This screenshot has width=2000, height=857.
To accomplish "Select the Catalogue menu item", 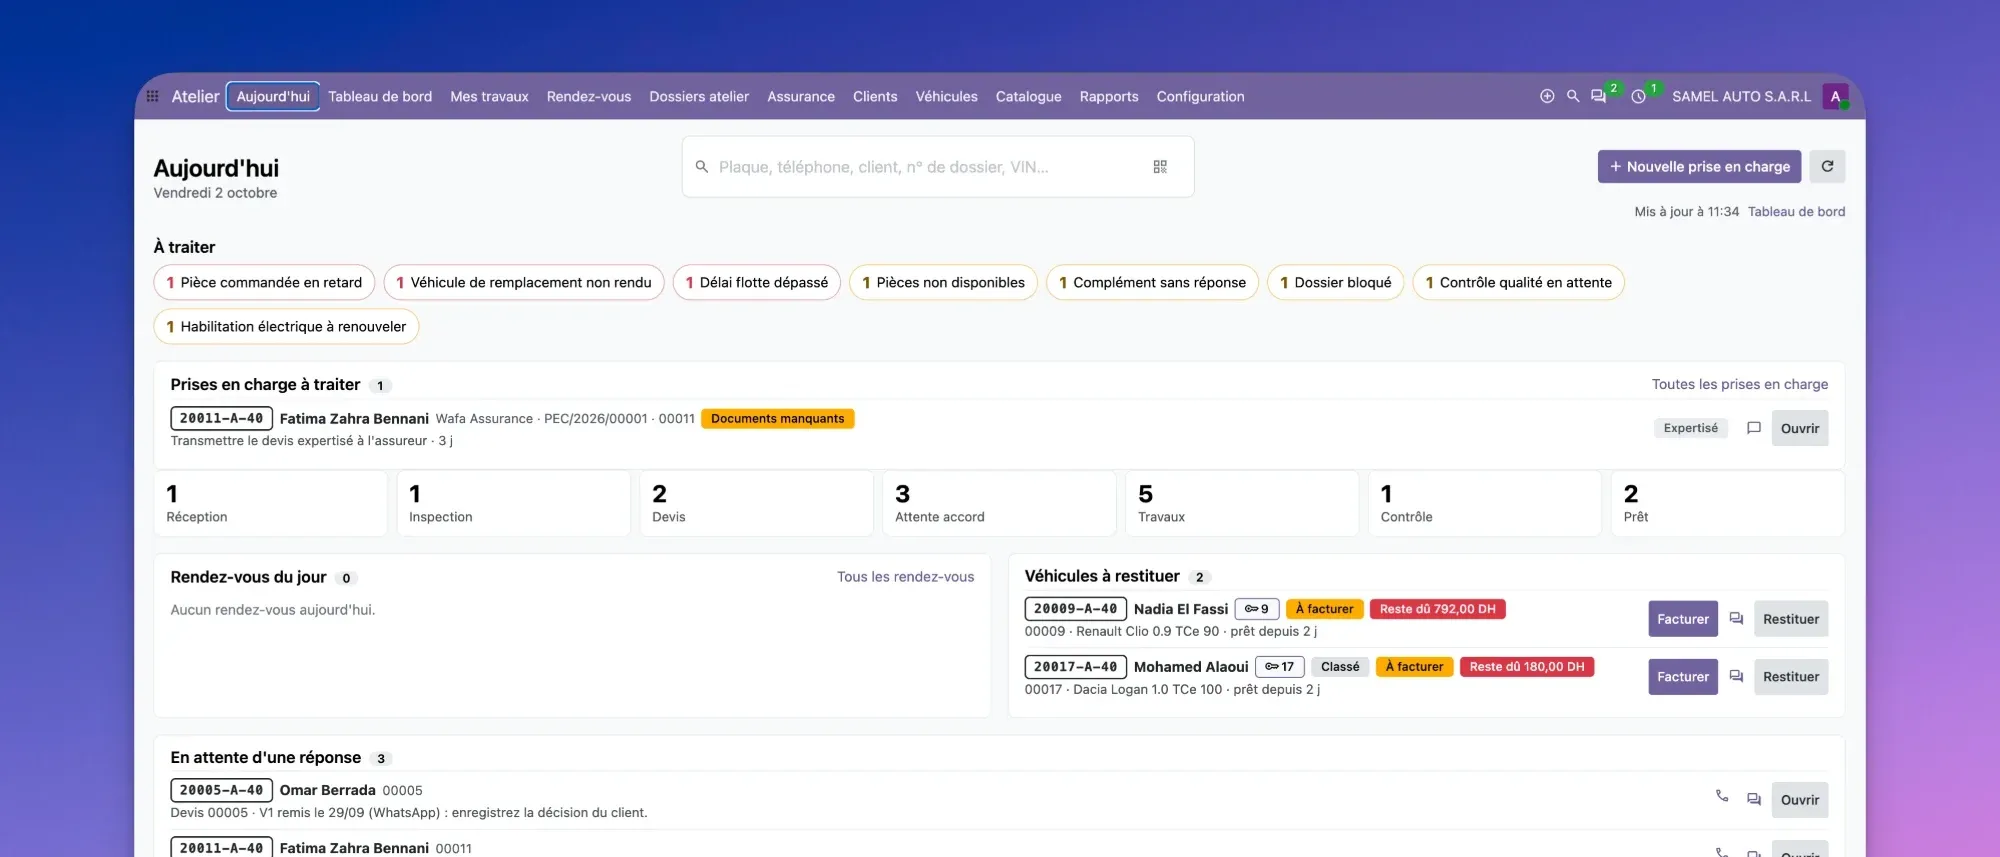I will point(1029,97).
